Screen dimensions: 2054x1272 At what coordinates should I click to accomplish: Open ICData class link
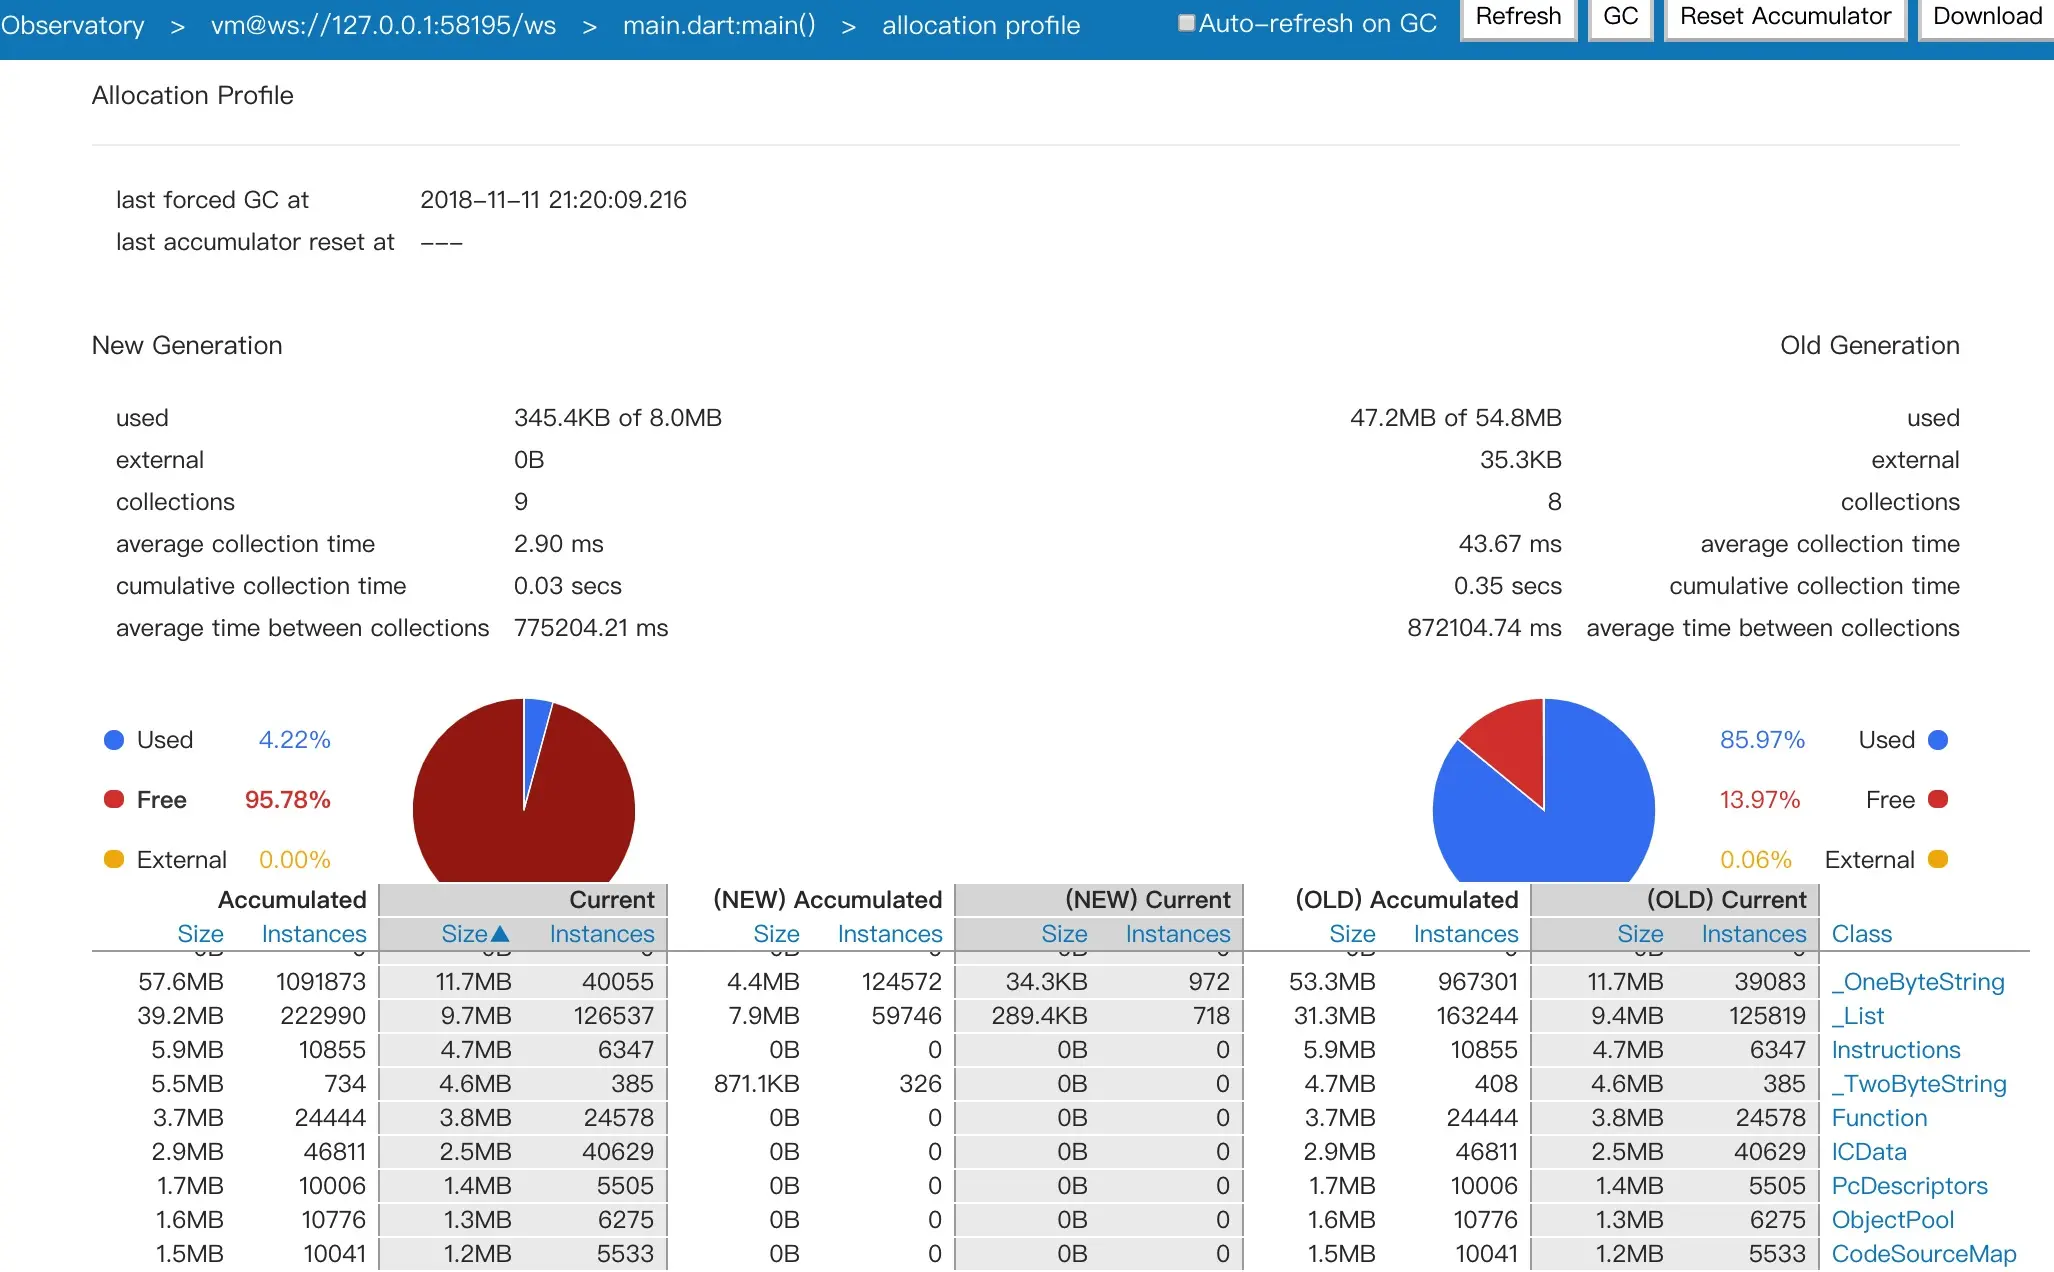tap(1869, 1152)
